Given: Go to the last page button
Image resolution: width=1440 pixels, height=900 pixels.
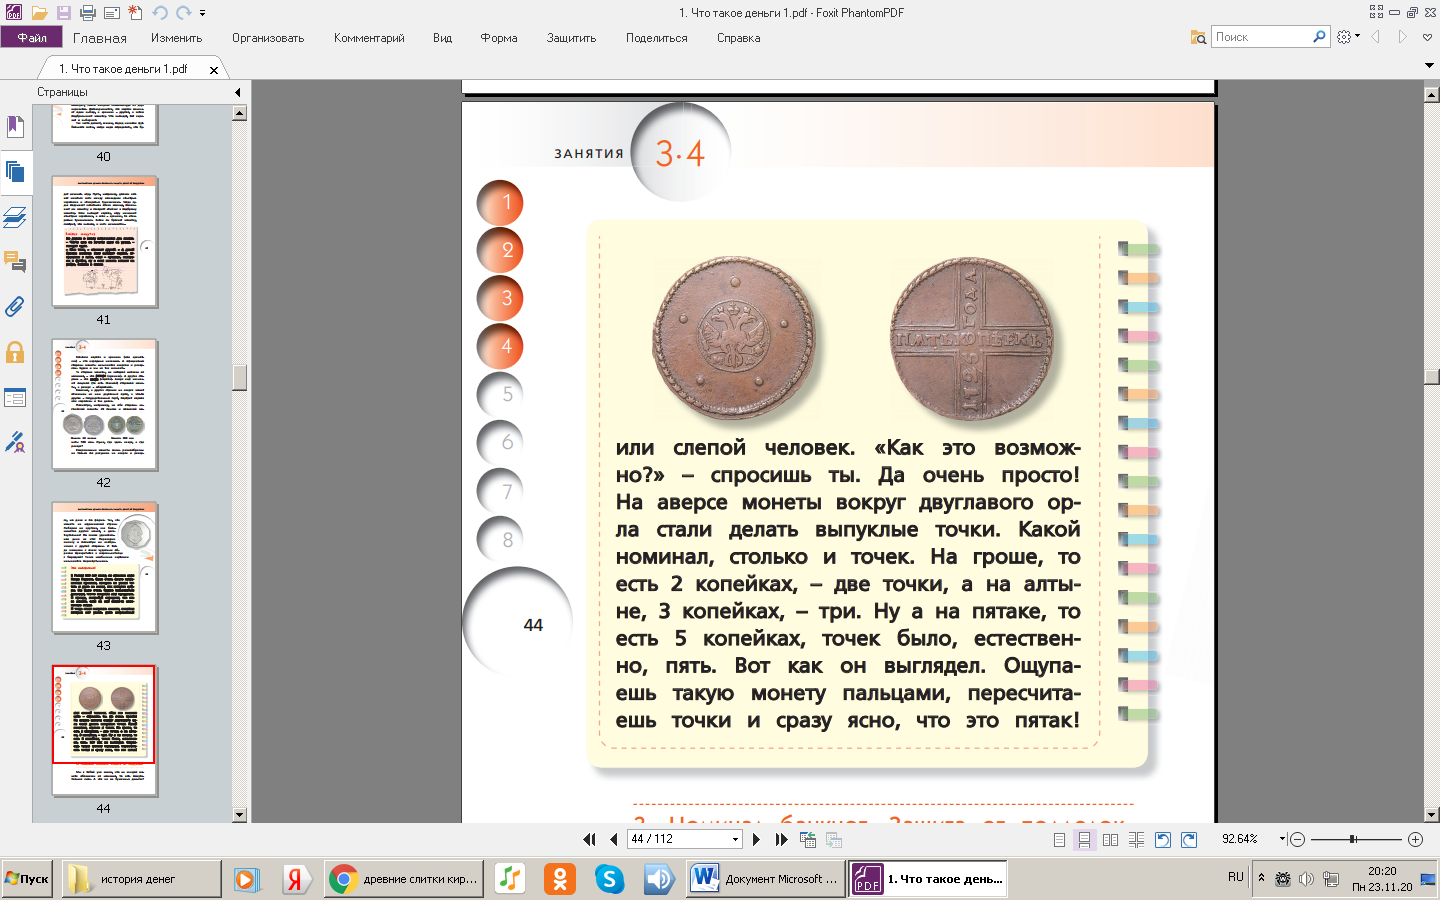Looking at the screenshot, I should pyautogui.click(x=781, y=839).
